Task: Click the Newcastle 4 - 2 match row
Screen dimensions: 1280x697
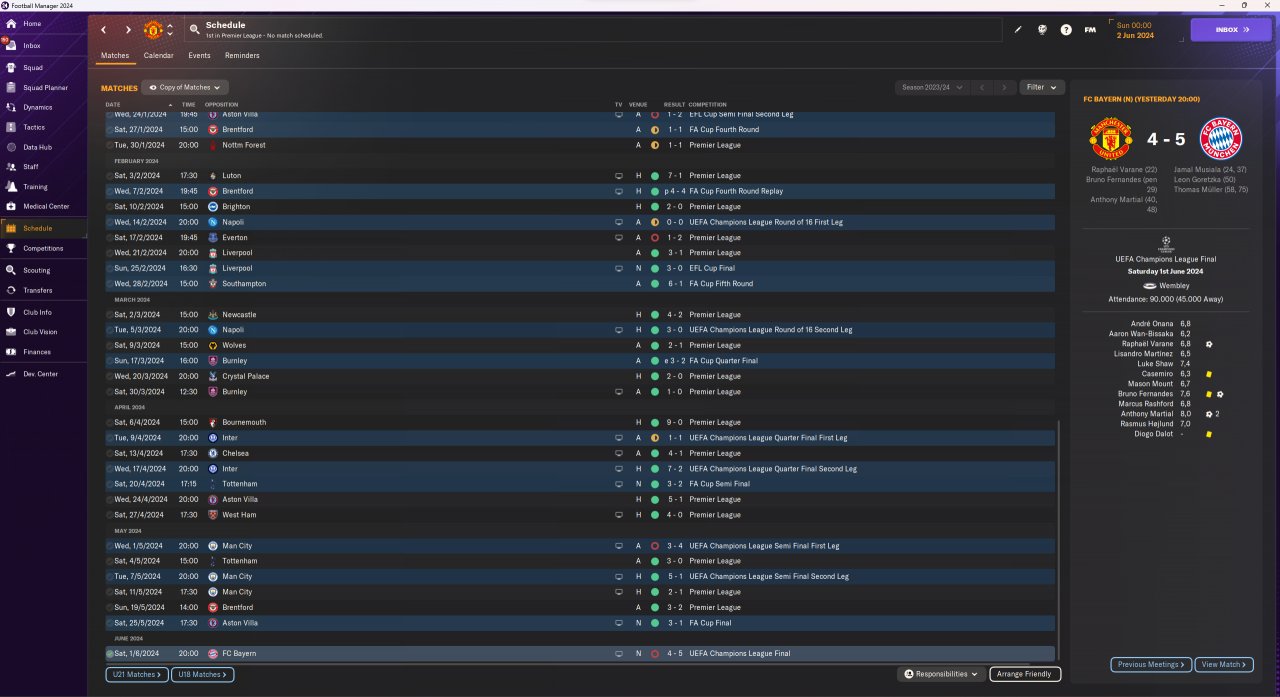Action: tap(580, 315)
